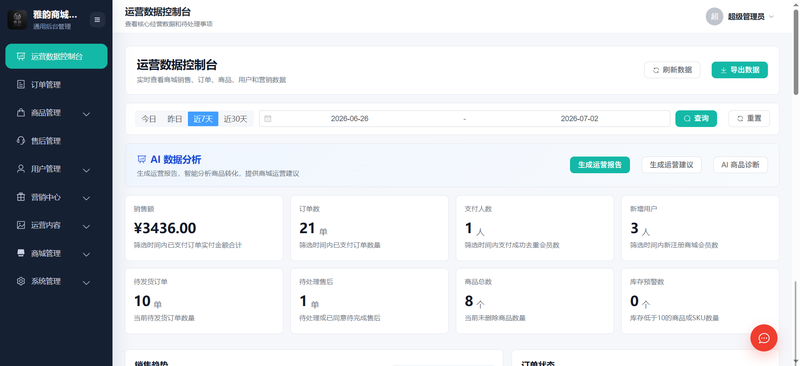Click the 运营数据控制台 sidebar icon
The width and height of the screenshot is (800, 366).
pos(20,56)
